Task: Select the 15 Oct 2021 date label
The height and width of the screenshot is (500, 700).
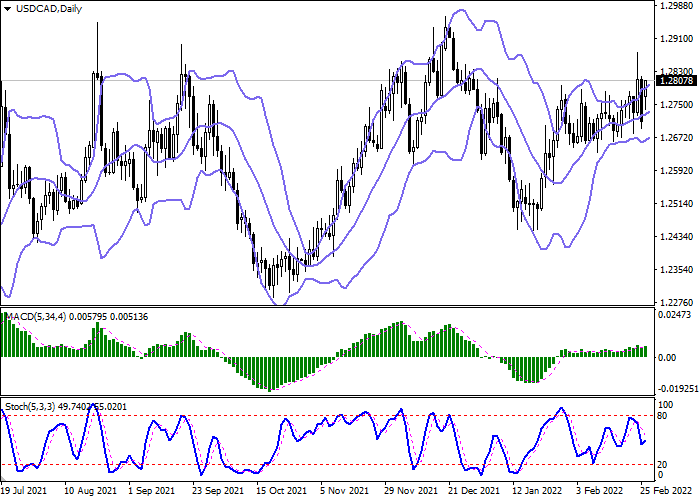Action: point(282,490)
